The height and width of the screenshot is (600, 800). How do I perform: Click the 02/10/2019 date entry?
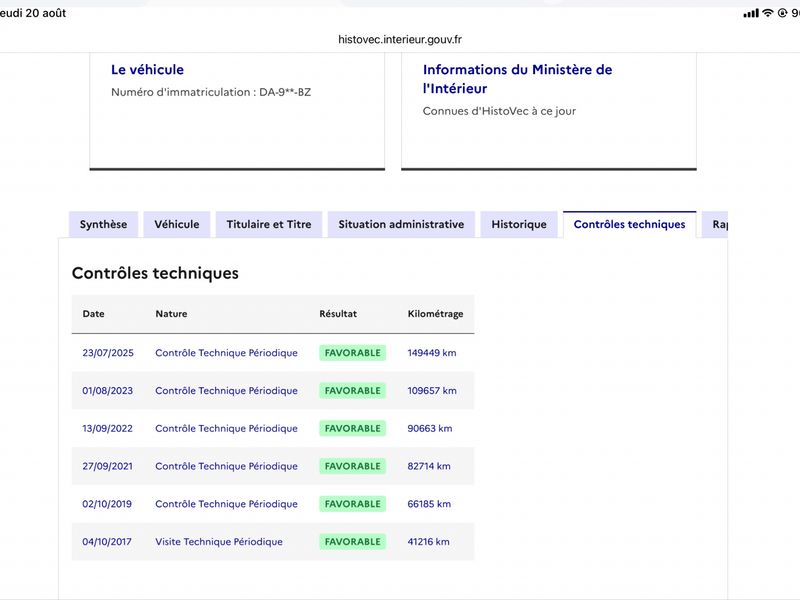pyautogui.click(x=107, y=504)
